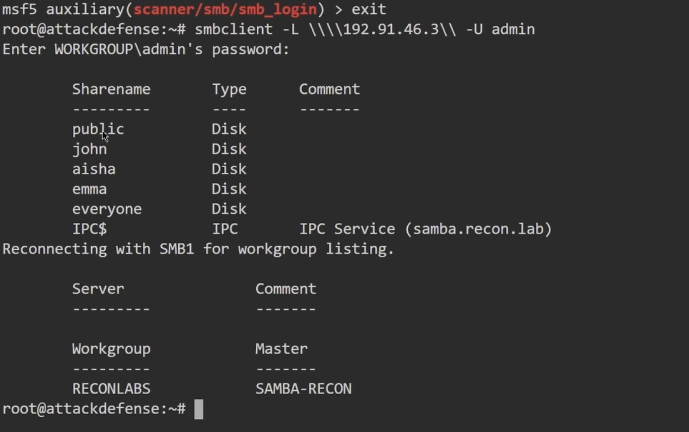Click the 'Workgroup' column header
Screen dimensions: 689x432
pos(111,349)
